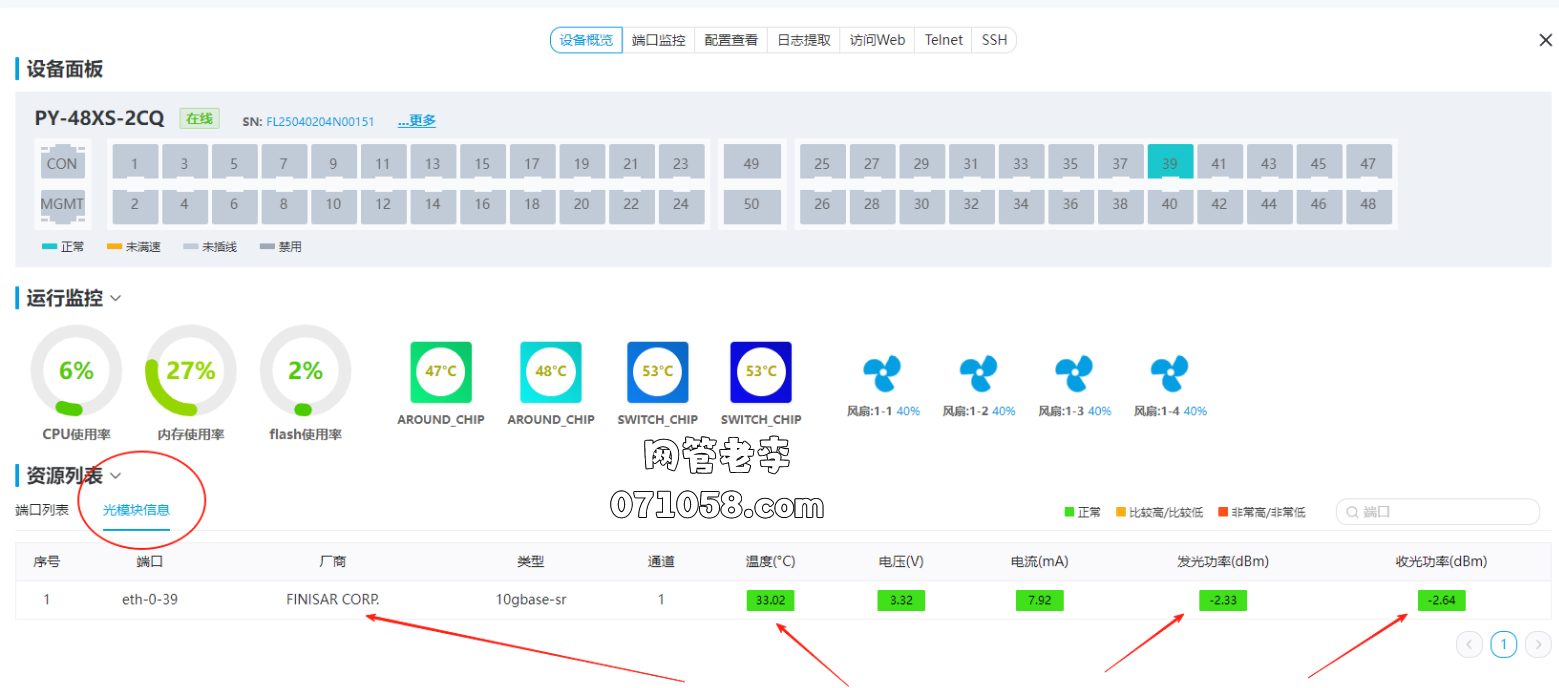Viewport: 1559px width, 688px height.
Task: Collapse the 运行监控 section
Action: [x=116, y=298]
